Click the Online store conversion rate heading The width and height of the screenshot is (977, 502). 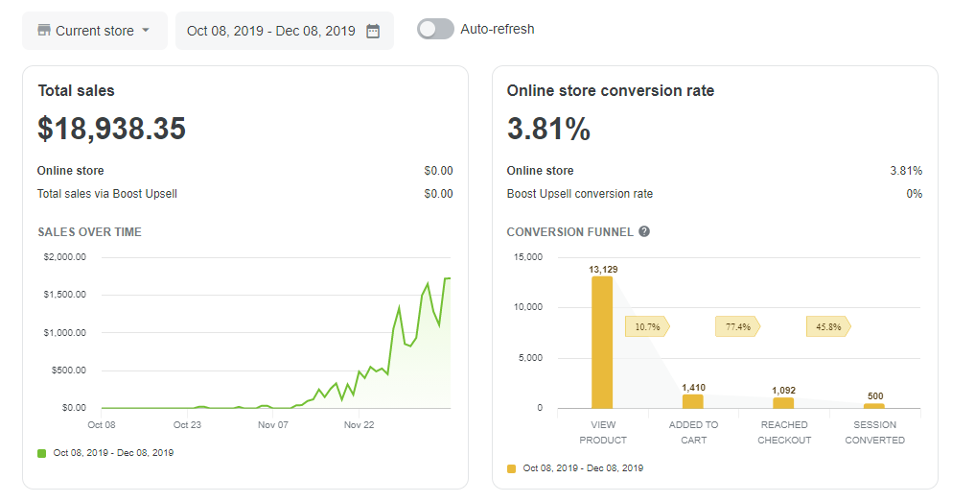611,91
